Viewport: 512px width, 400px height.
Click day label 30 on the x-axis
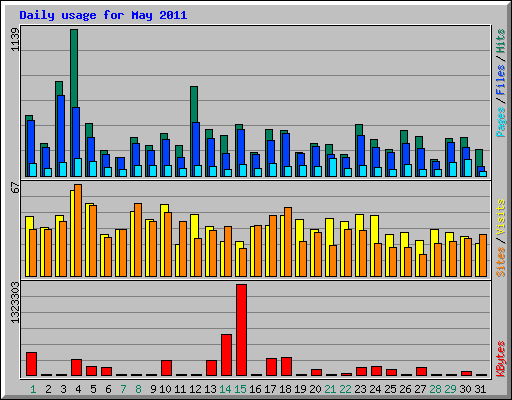465,389
